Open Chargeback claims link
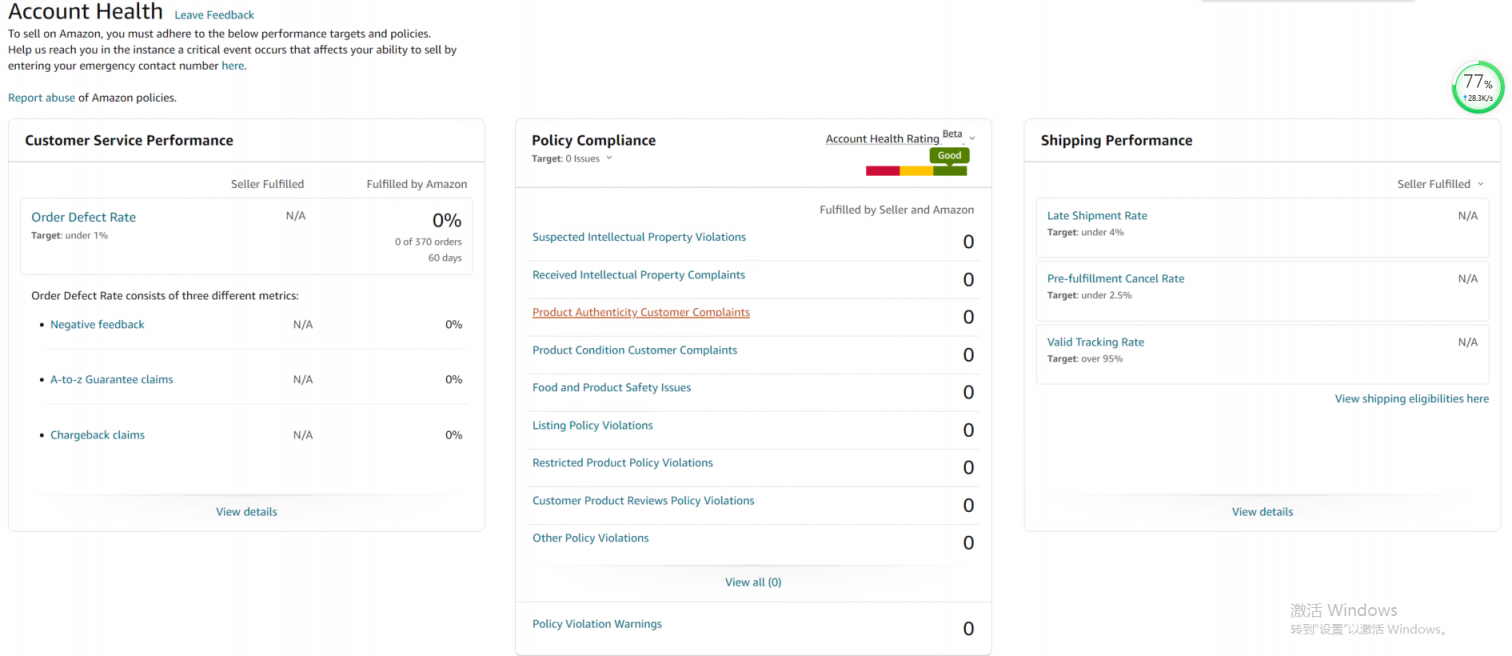Viewport: 1512px width, 656px height. point(97,436)
